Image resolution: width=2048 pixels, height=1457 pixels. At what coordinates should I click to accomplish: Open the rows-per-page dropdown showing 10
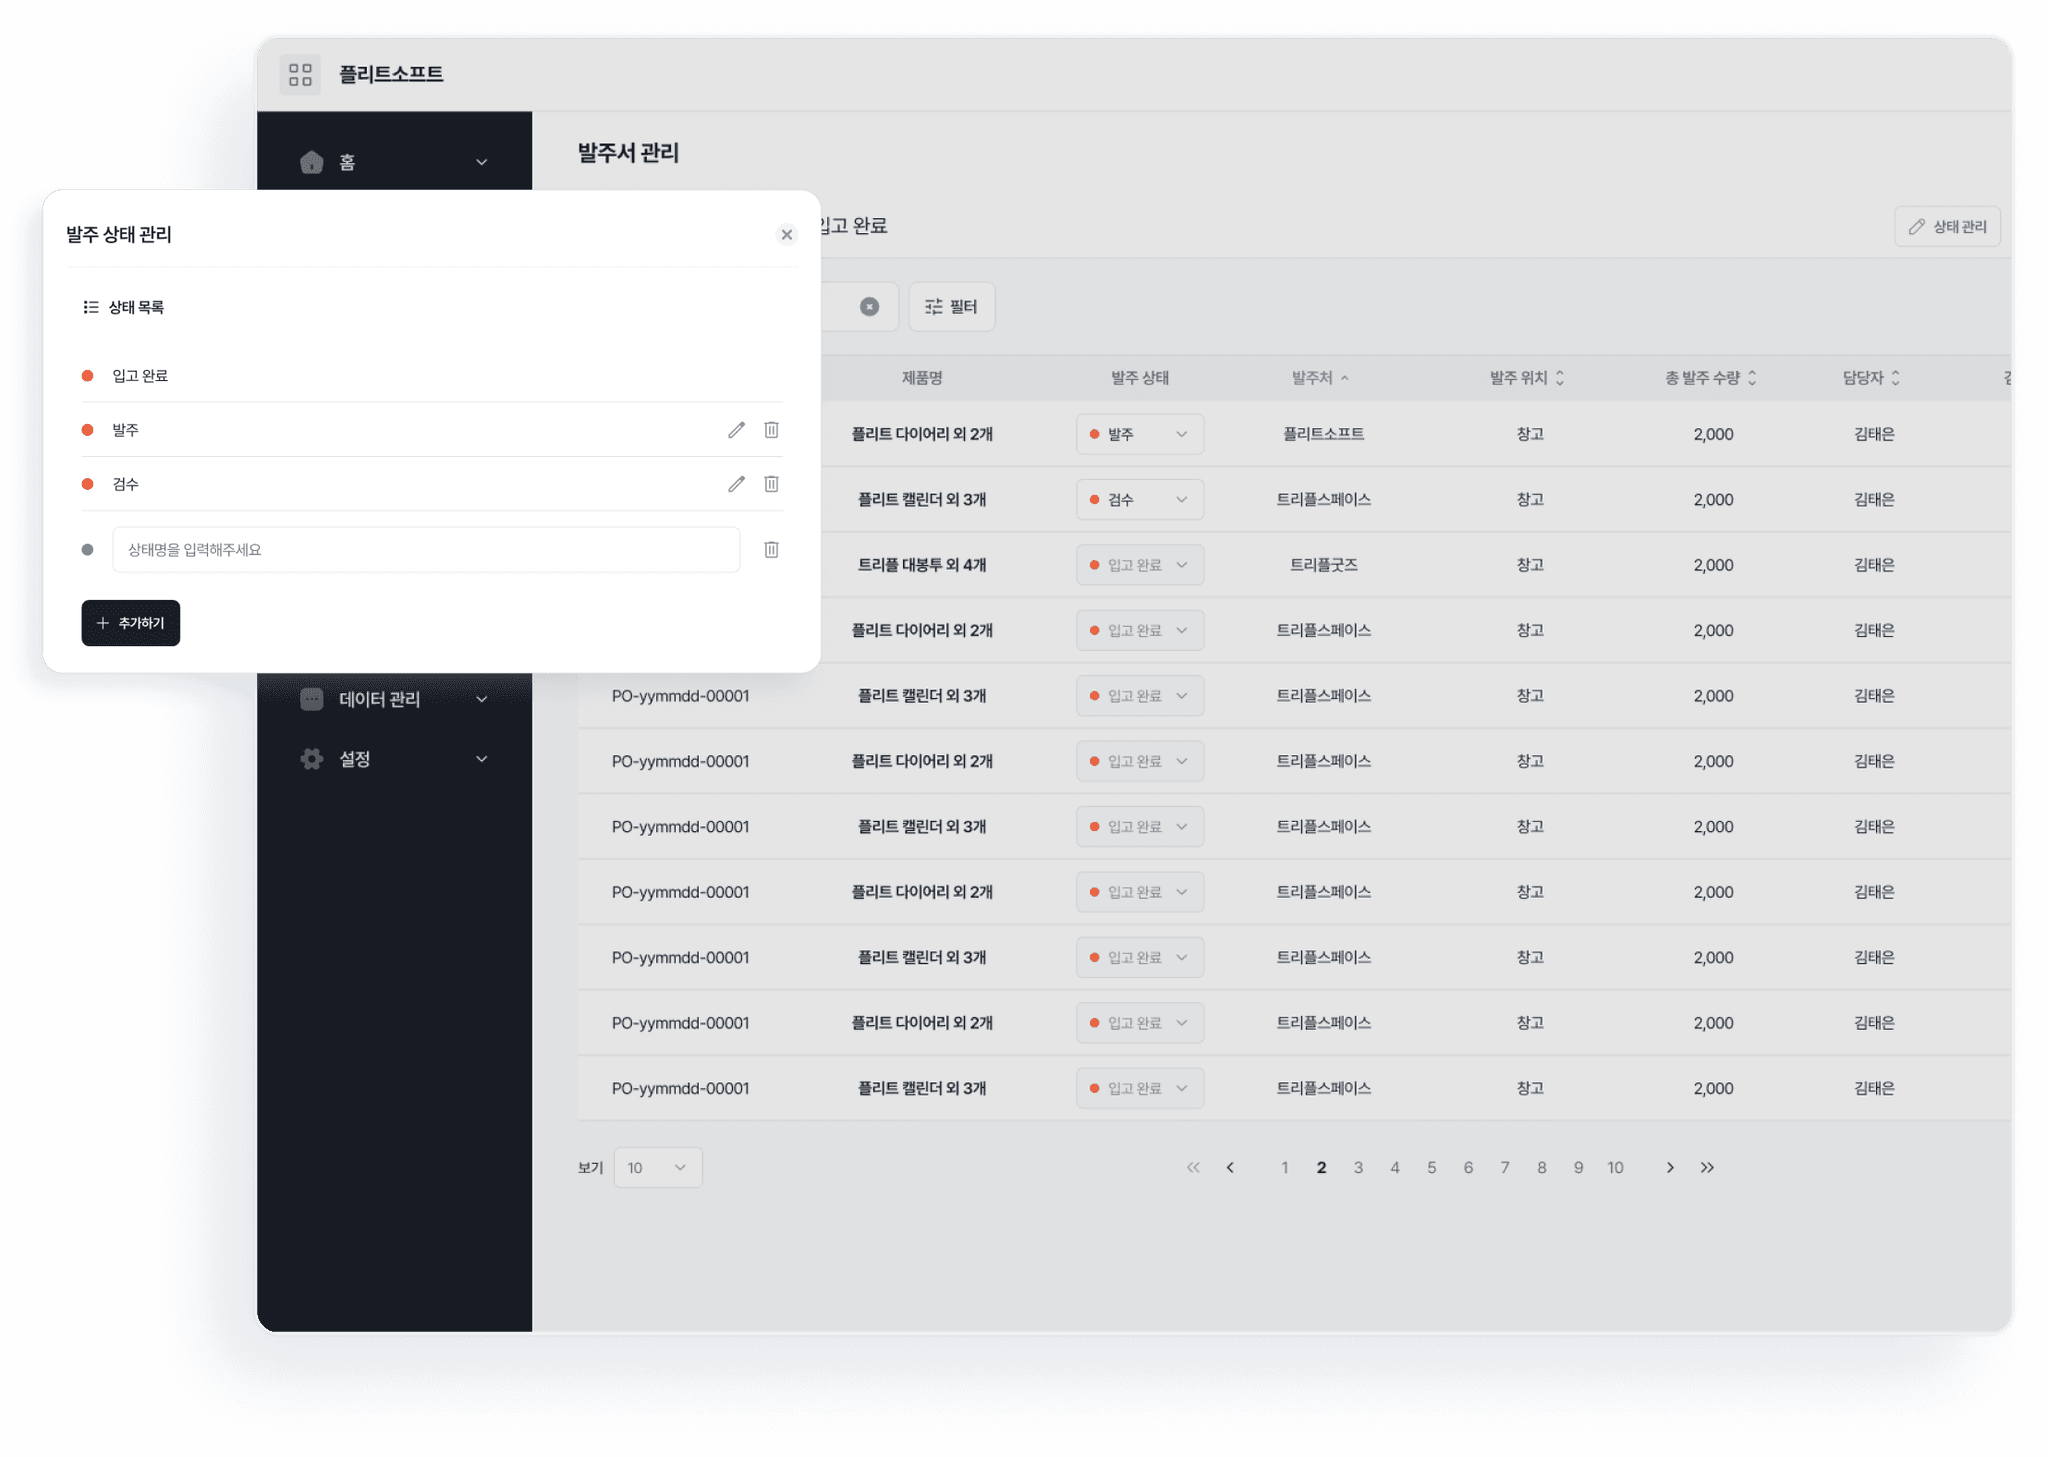coord(657,1168)
